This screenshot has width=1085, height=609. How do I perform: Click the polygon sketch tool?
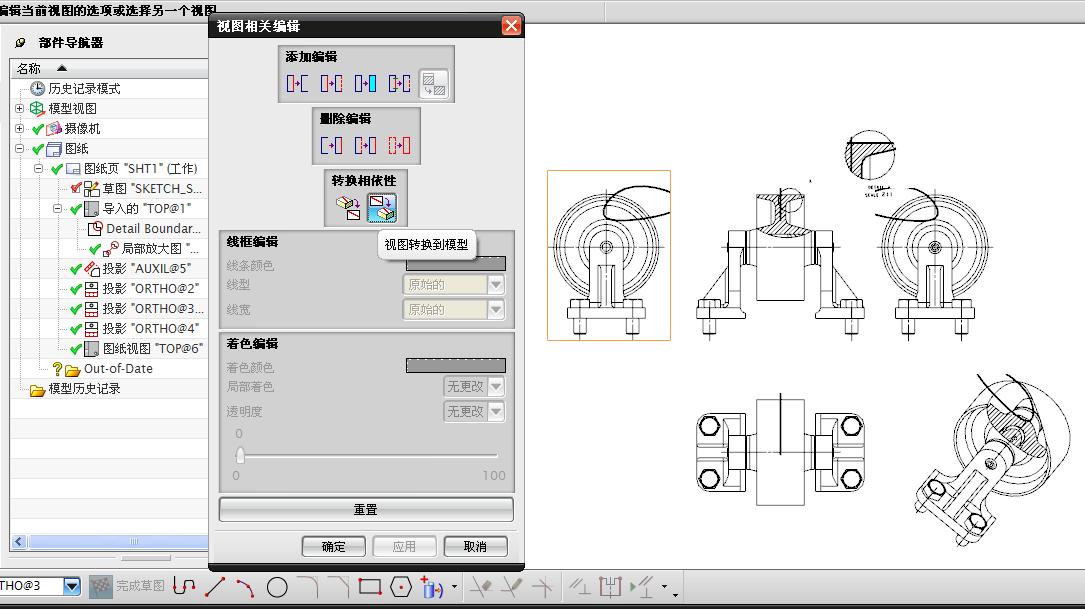coord(401,588)
